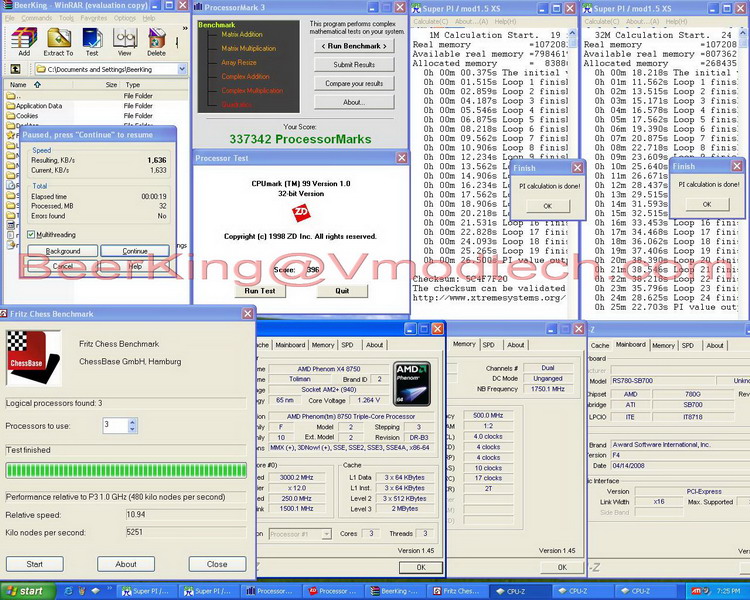Click the ChessBase logo in Fritz benchmark
Image resolution: width=750 pixels, height=600 pixels.
[33, 358]
